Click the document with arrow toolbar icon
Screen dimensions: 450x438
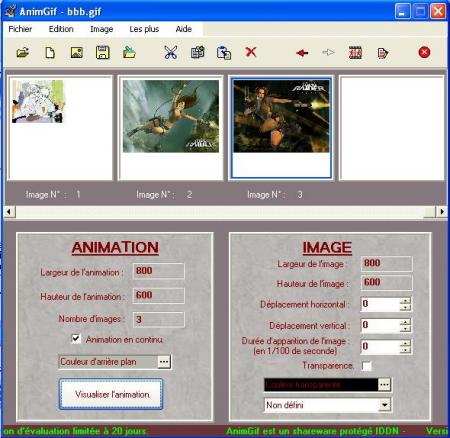click(382, 53)
